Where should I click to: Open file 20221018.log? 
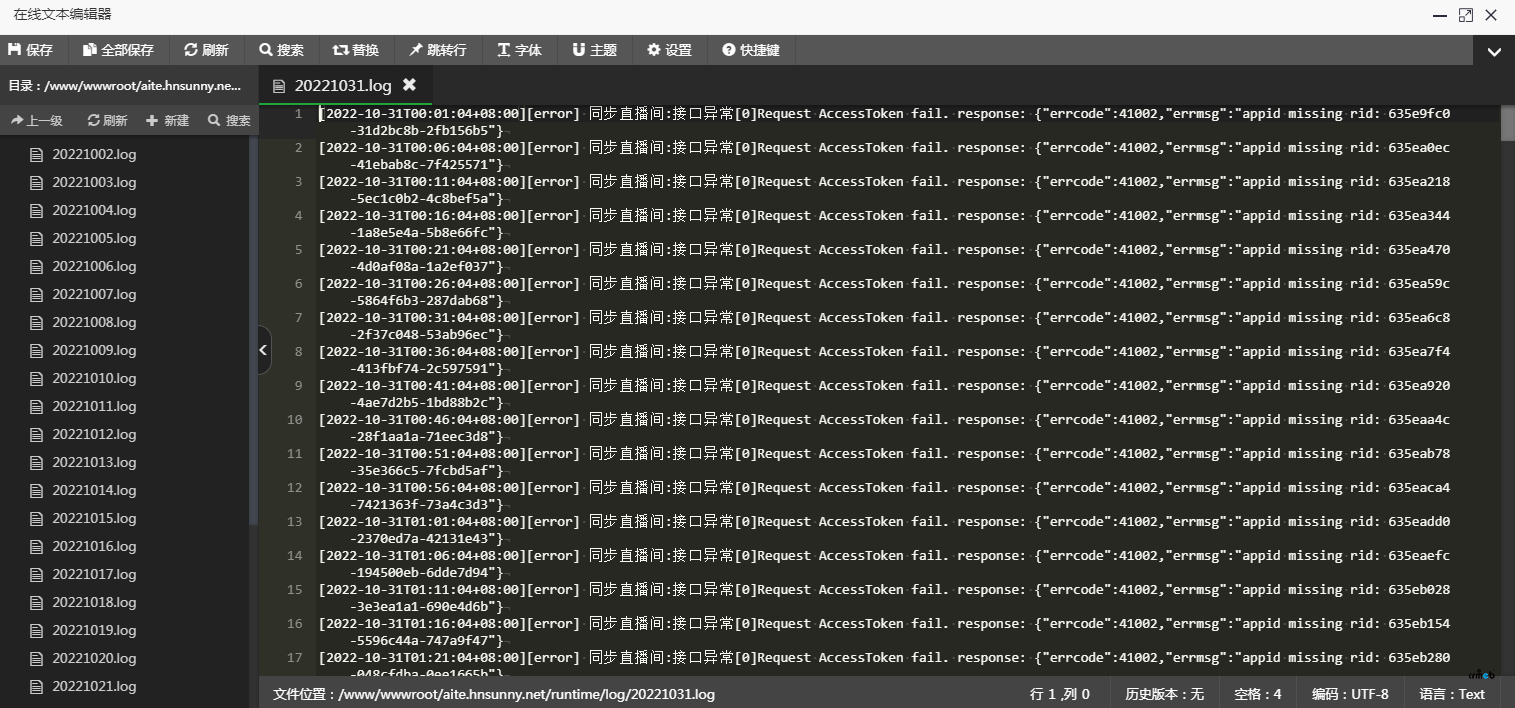pyautogui.click(x=94, y=602)
